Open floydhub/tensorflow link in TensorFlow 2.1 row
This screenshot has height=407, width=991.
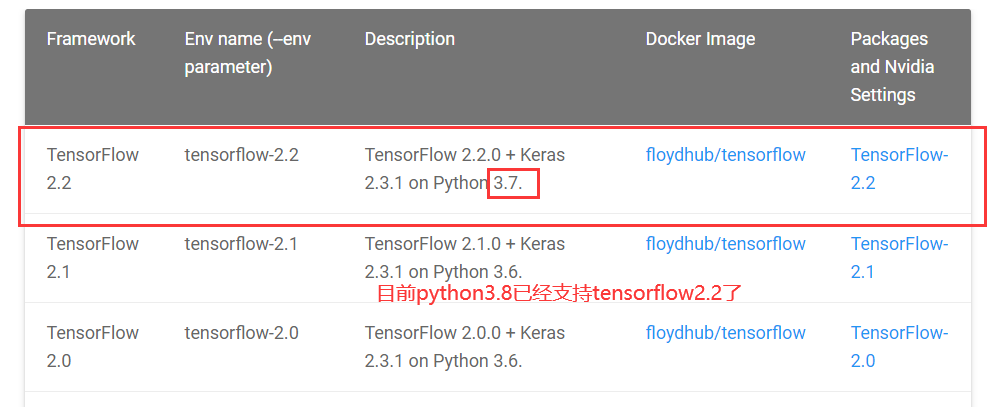point(725,244)
